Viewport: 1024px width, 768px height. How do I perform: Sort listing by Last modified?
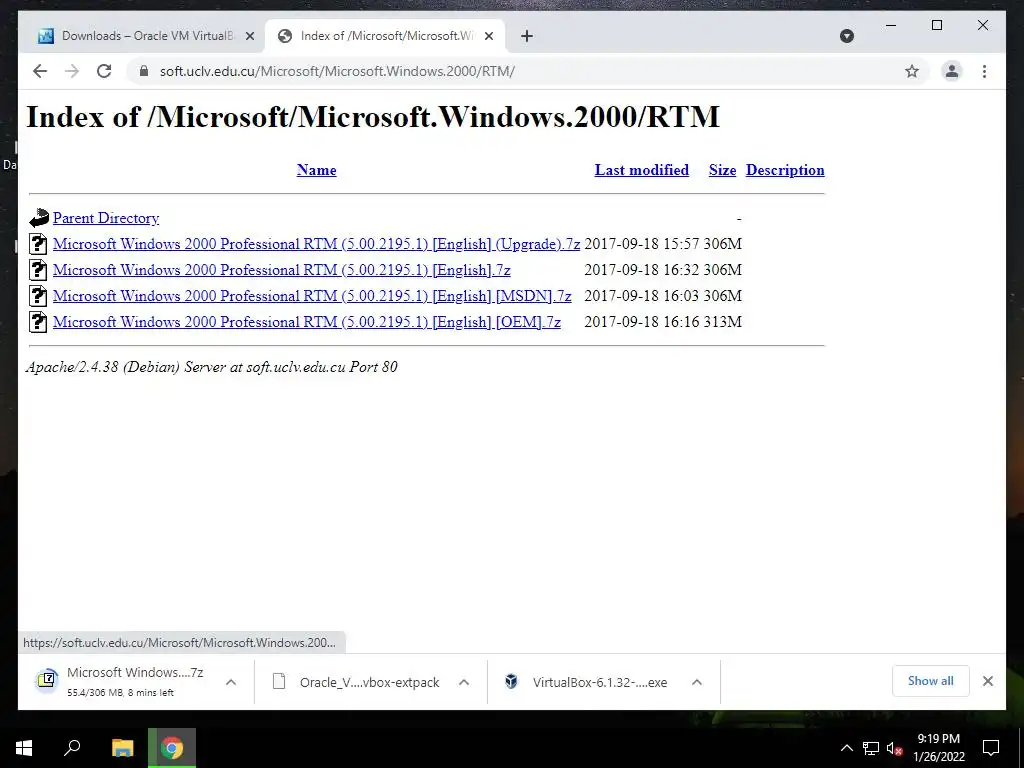click(641, 170)
